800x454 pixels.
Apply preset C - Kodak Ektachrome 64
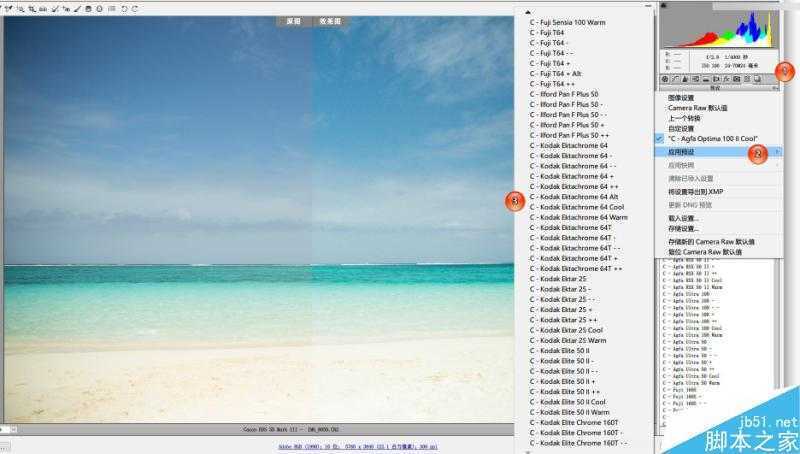568,145
